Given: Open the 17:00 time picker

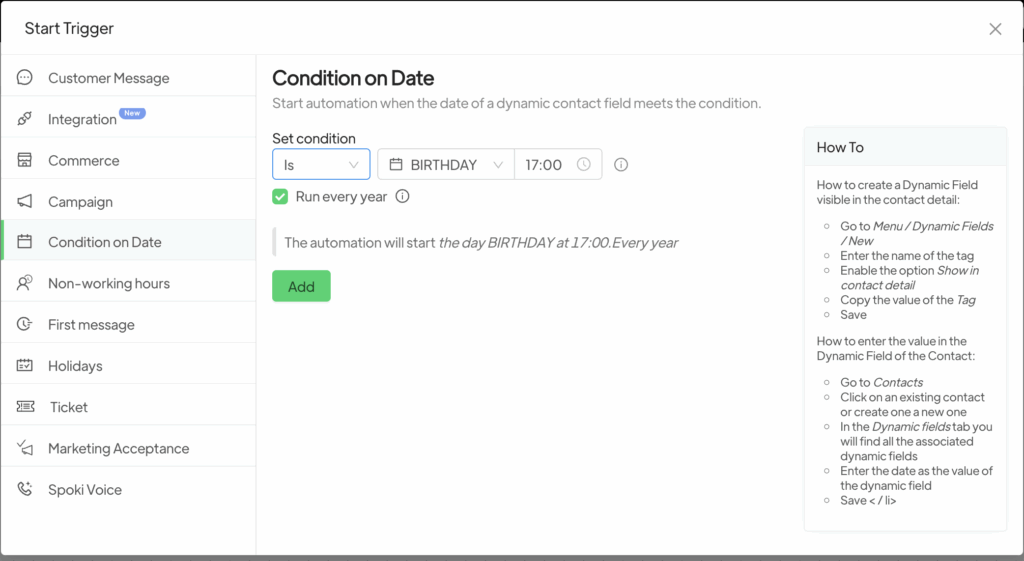Looking at the screenshot, I should click(558, 165).
